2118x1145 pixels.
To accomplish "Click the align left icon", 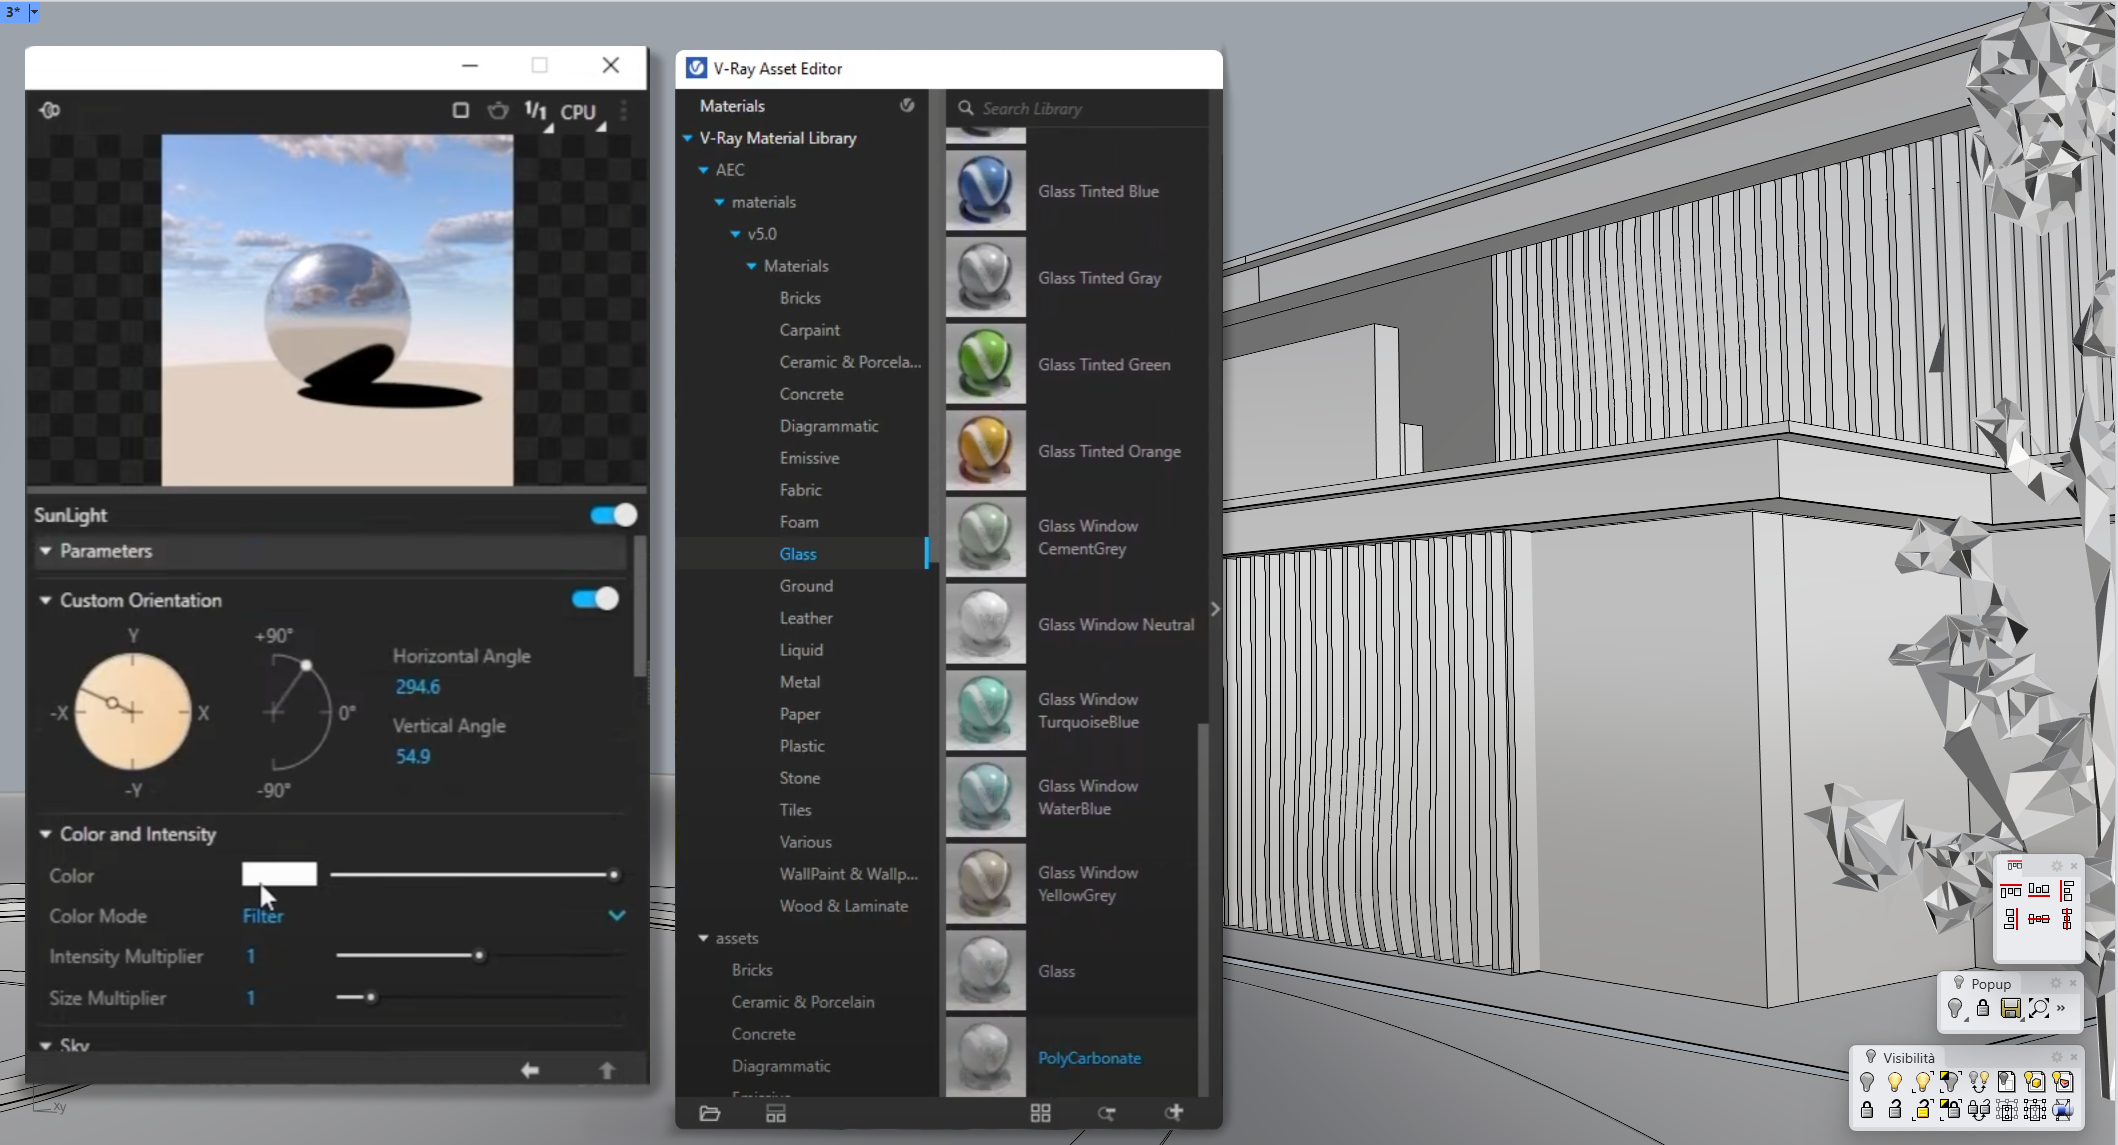I will point(2066,890).
